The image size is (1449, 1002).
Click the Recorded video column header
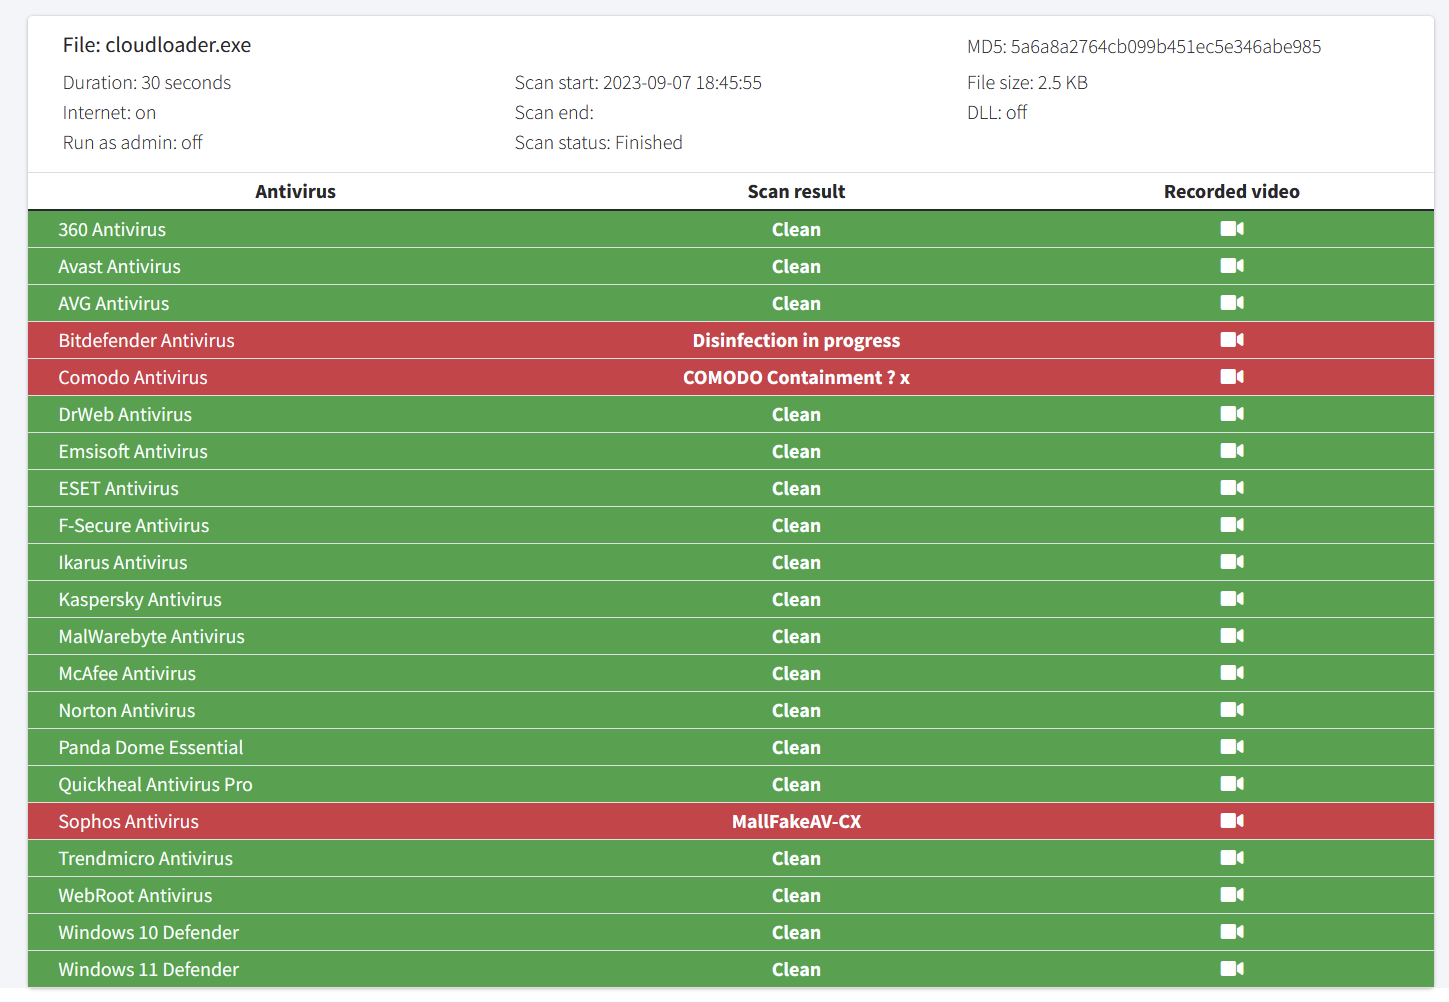pos(1232,191)
